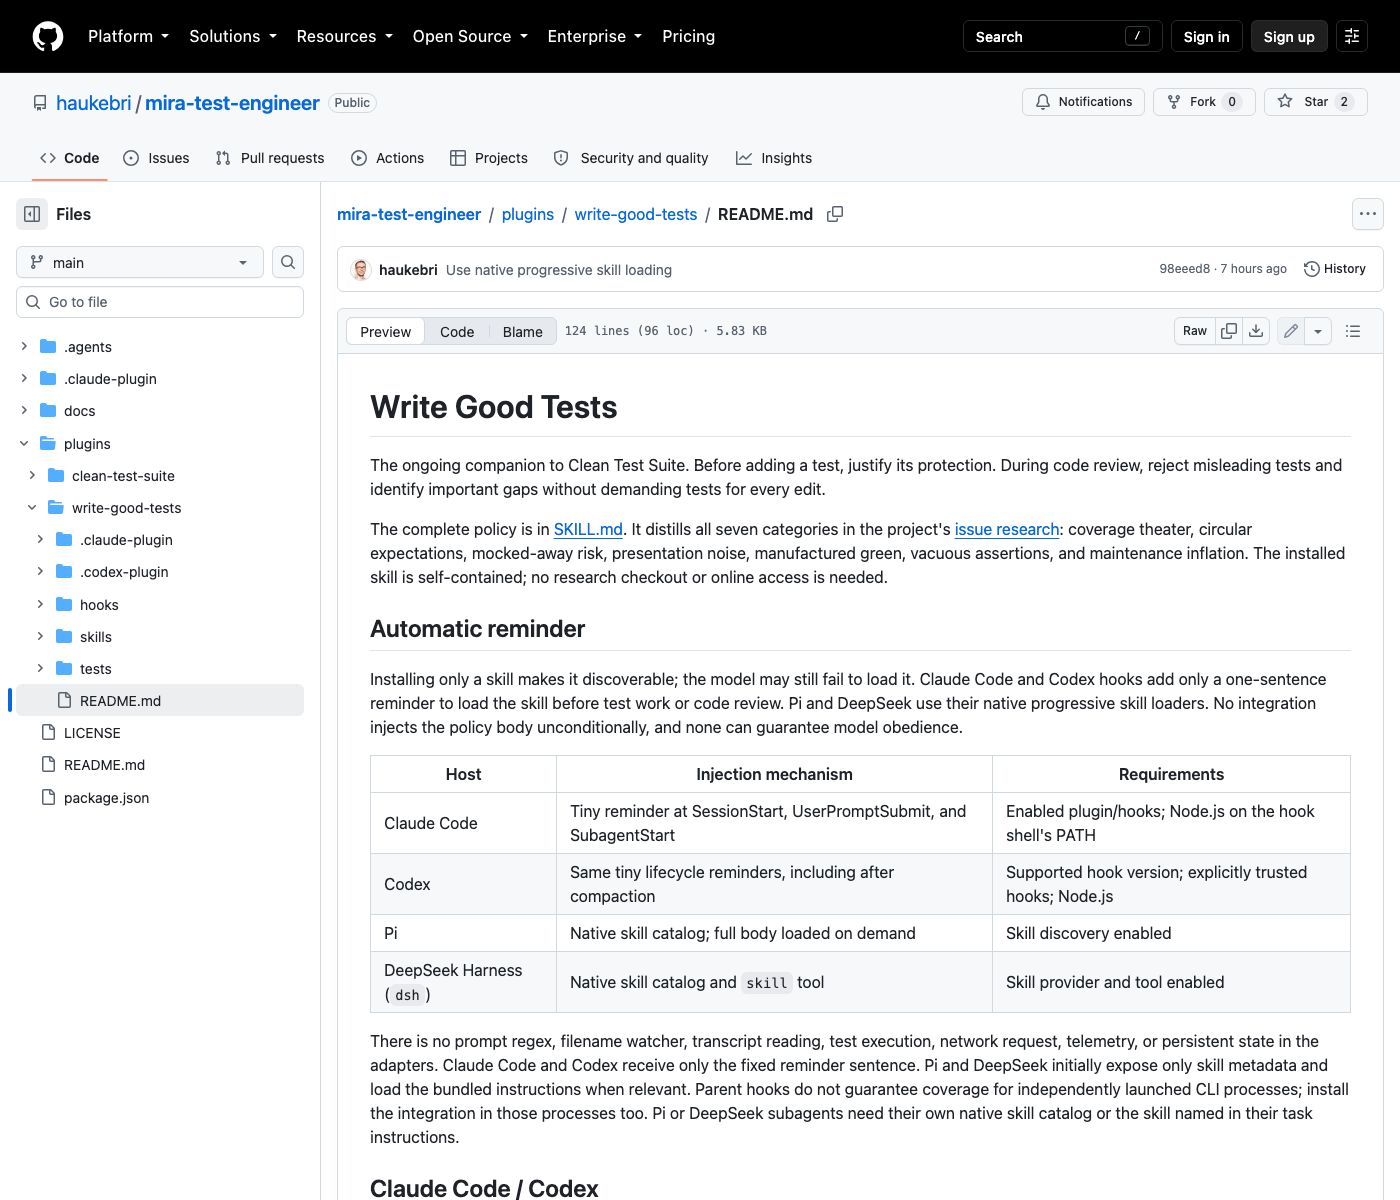Switch to the Pull requests tab
This screenshot has width=1400, height=1200.
point(270,158)
